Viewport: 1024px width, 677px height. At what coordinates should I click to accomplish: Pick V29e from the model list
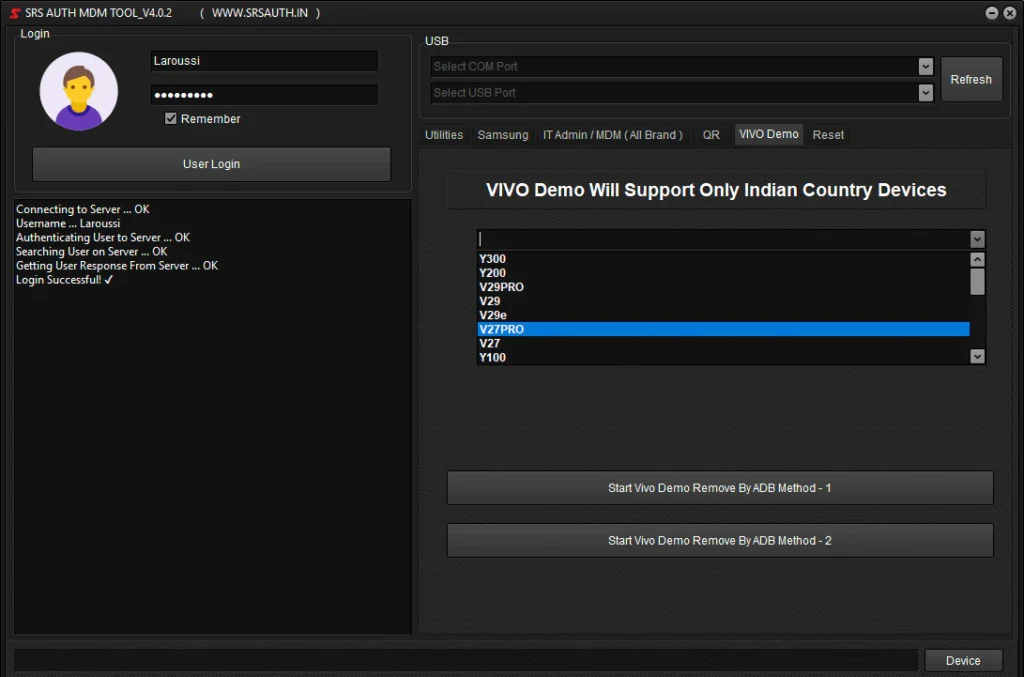pyautogui.click(x=724, y=315)
